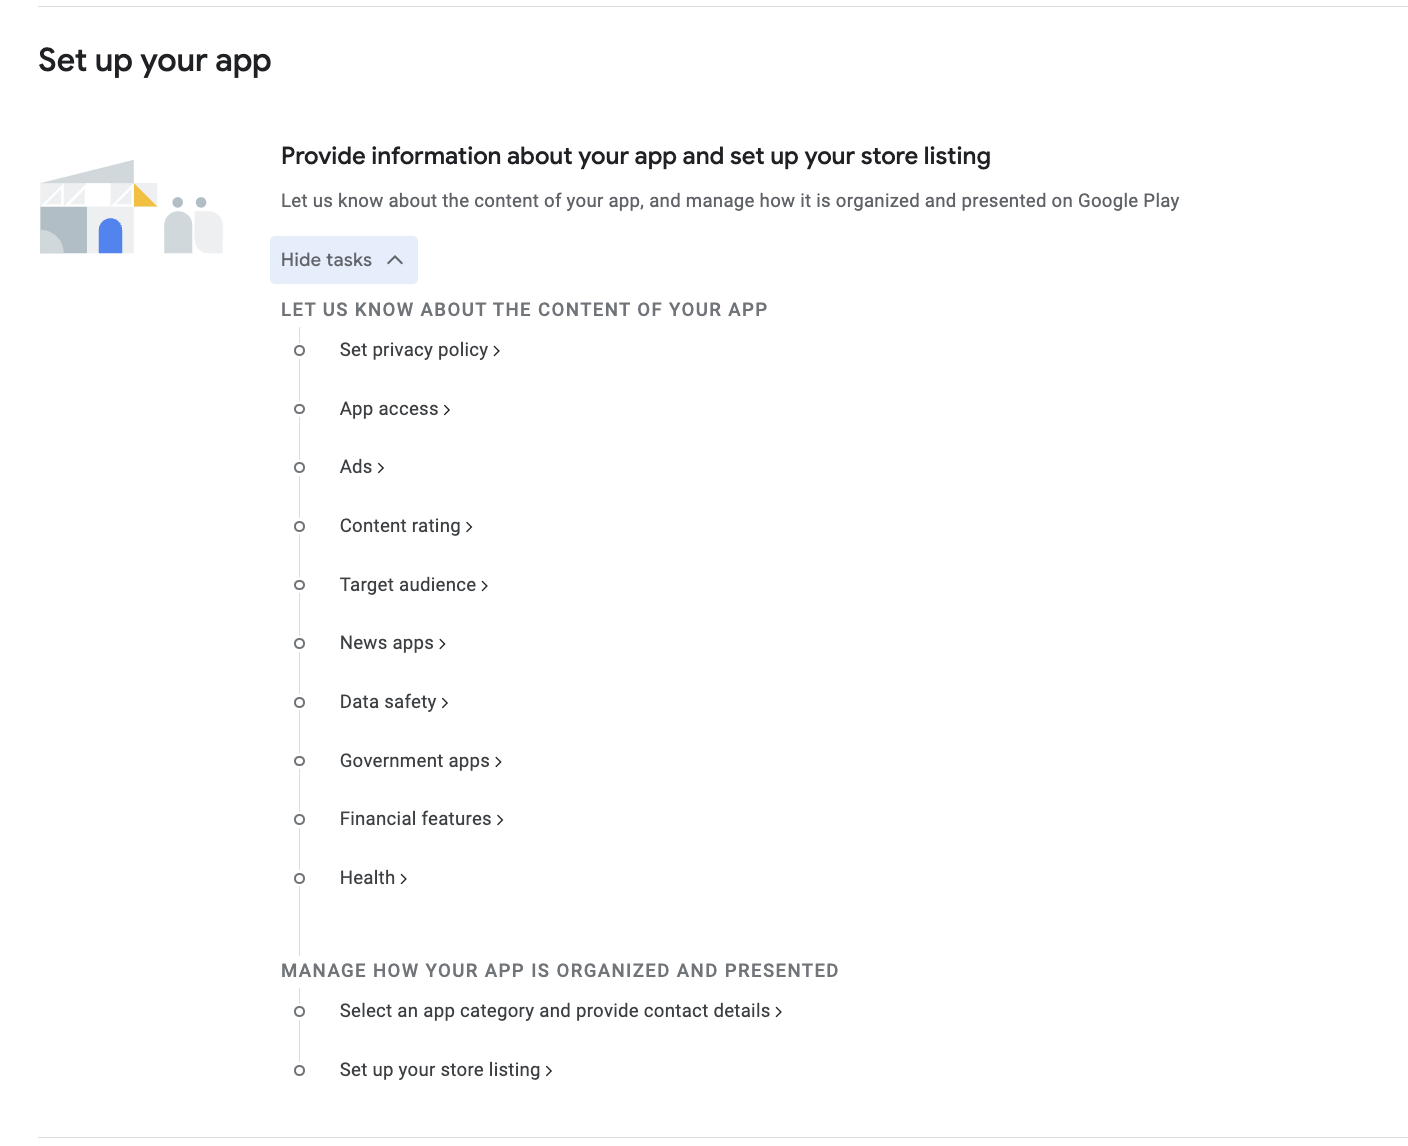Image resolution: width=1408 pixels, height=1146 pixels.
Task: Click the status circle beside Health
Action: (x=299, y=879)
